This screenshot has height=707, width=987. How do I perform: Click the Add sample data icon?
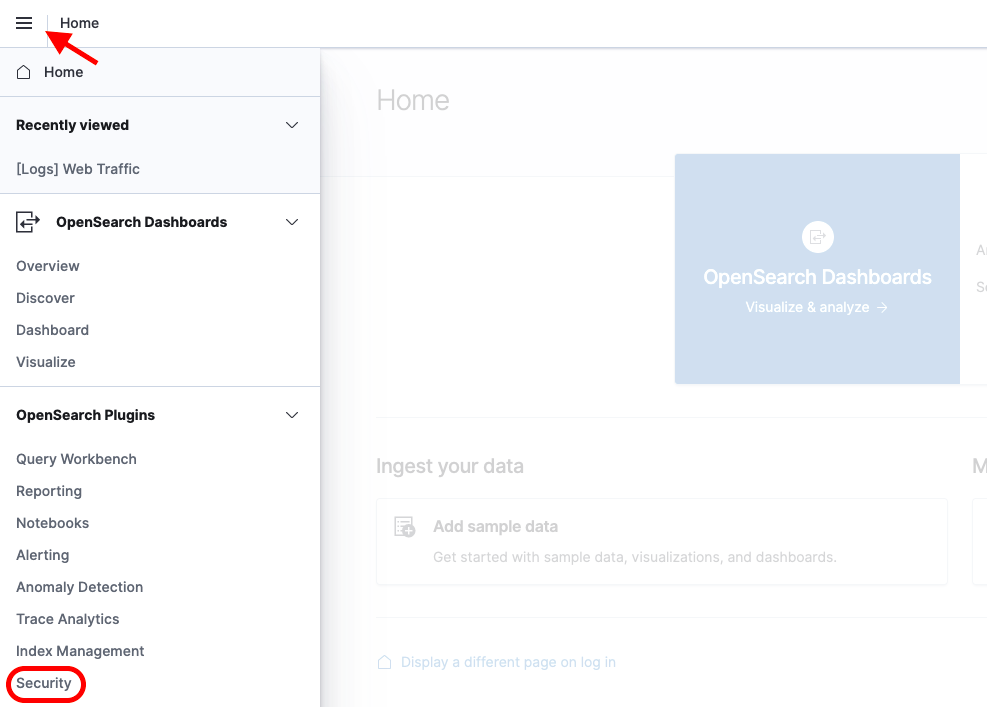[404, 526]
